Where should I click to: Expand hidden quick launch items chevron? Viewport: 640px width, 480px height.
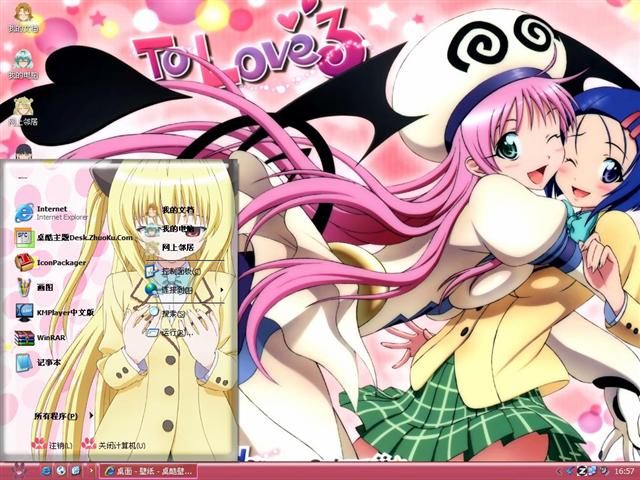pyautogui.click(x=91, y=471)
